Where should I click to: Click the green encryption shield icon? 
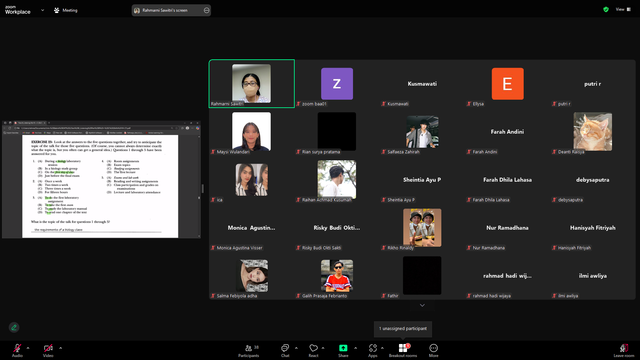coord(606,9)
